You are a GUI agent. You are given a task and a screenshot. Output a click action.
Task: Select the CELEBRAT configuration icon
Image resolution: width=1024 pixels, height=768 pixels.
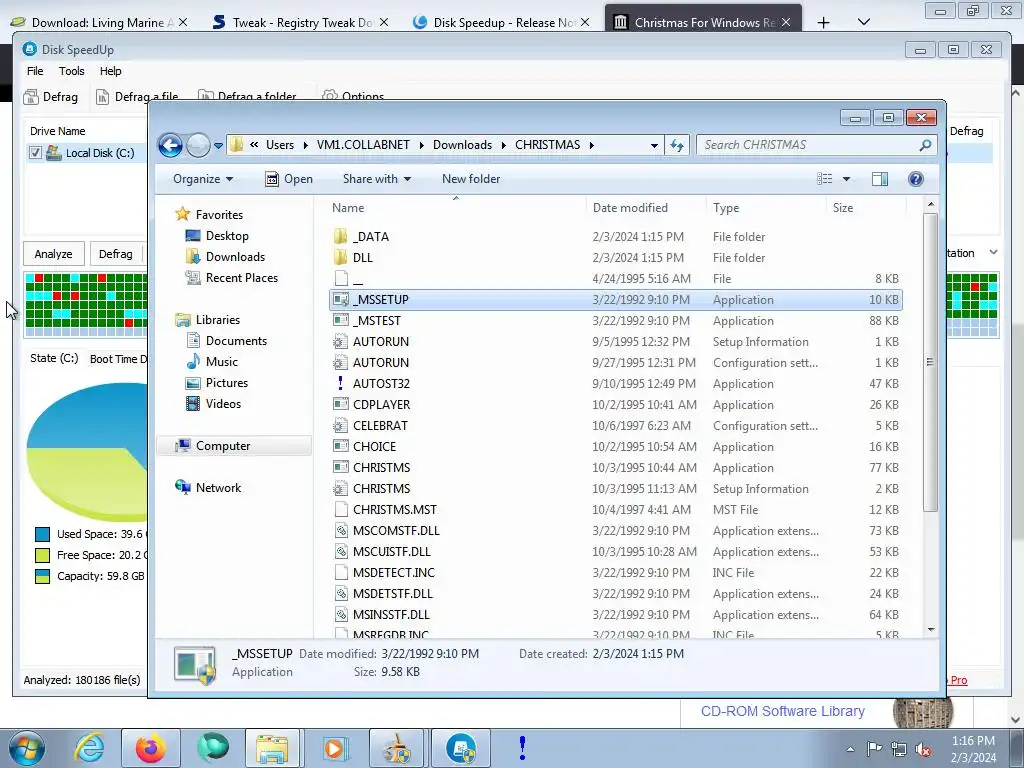340,425
